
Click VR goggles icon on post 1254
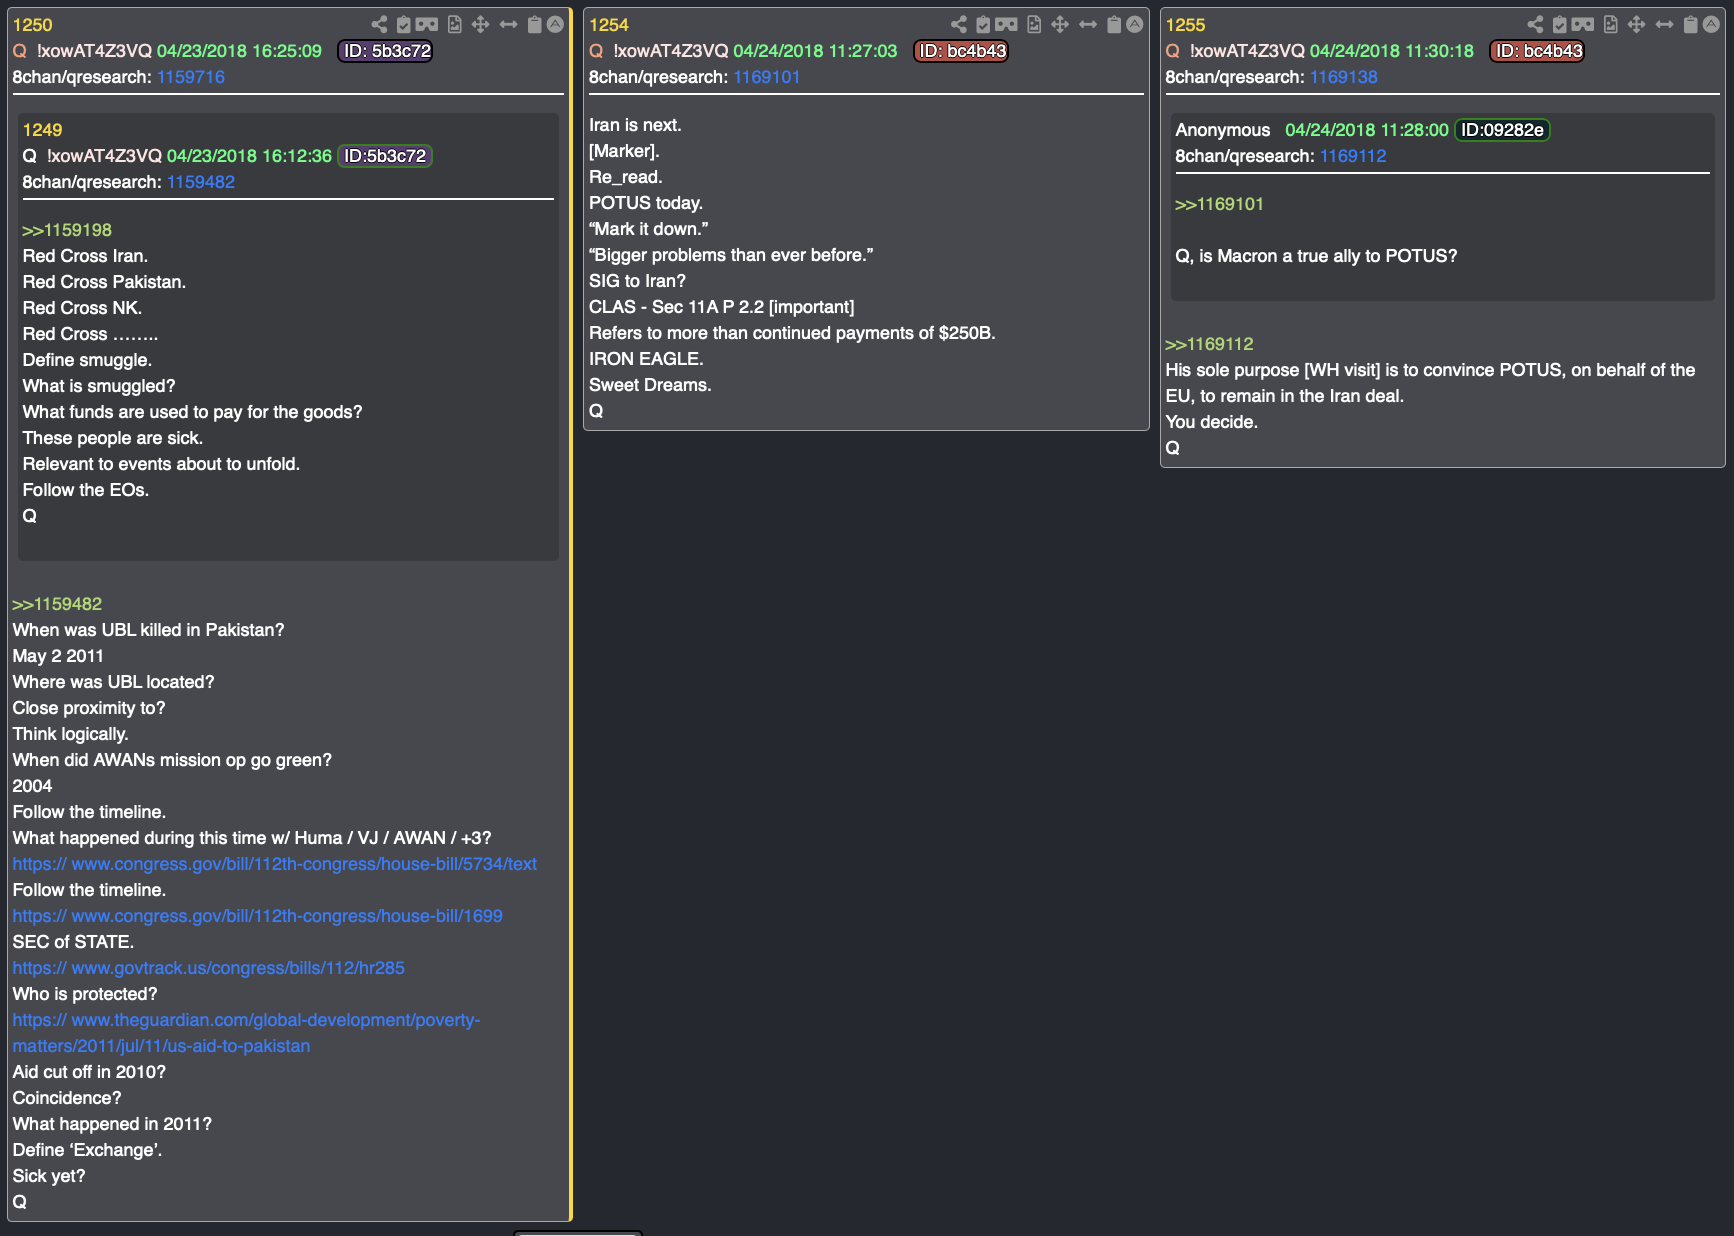click(x=1006, y=25)
